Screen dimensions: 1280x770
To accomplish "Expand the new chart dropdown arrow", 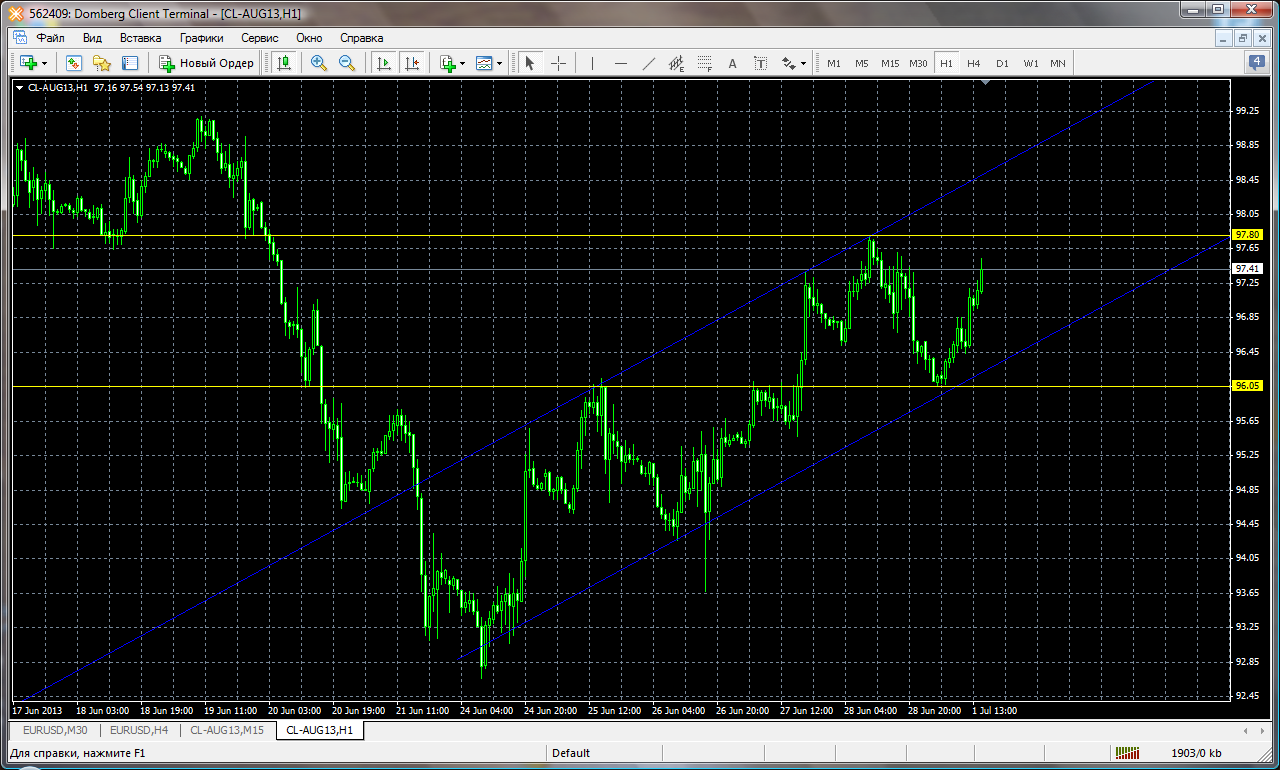I will coord(44,63).
